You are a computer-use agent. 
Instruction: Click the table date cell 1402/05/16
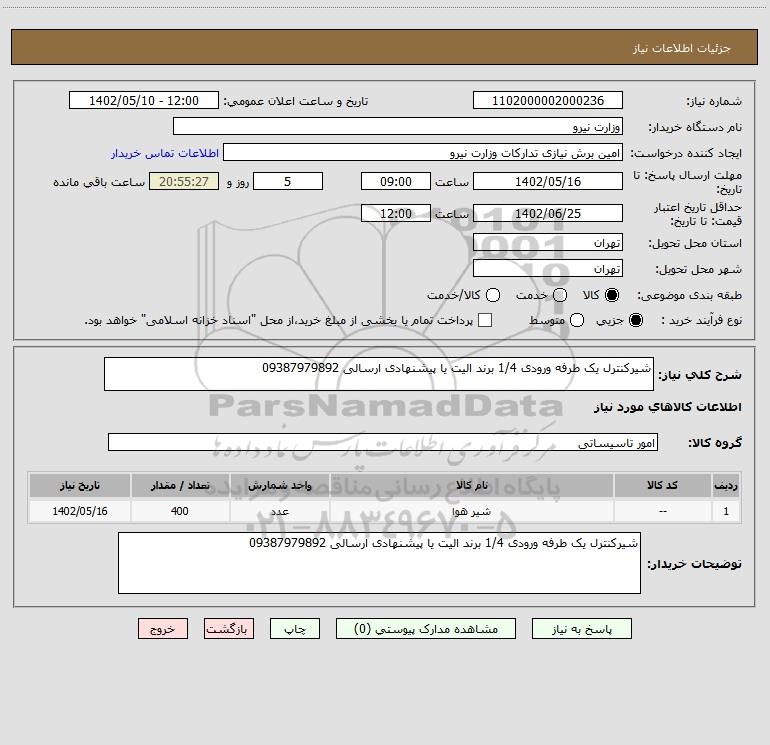[x=80, y=511]
